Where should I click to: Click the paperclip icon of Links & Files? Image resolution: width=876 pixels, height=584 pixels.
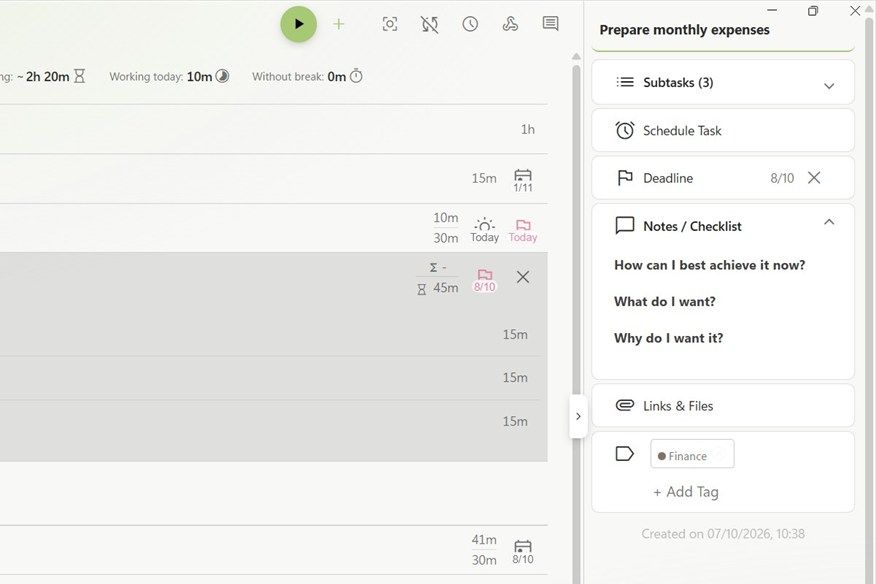625,405
